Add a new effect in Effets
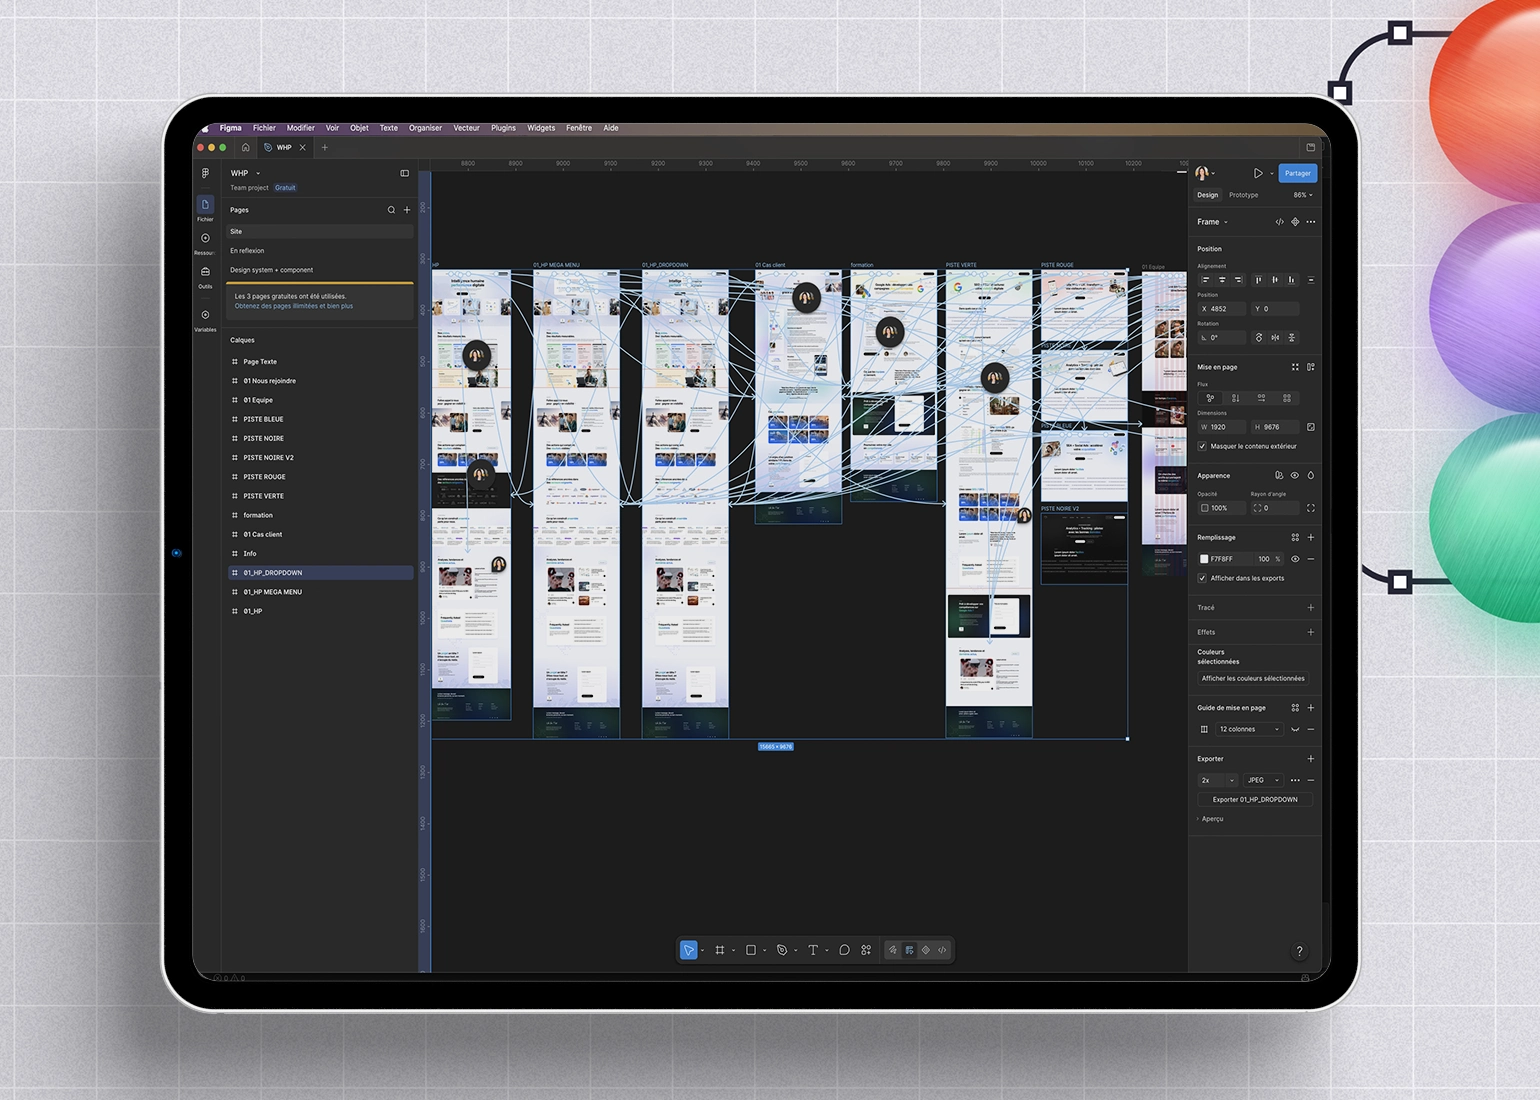Screen dimensions: 1540x1100 1311,632
